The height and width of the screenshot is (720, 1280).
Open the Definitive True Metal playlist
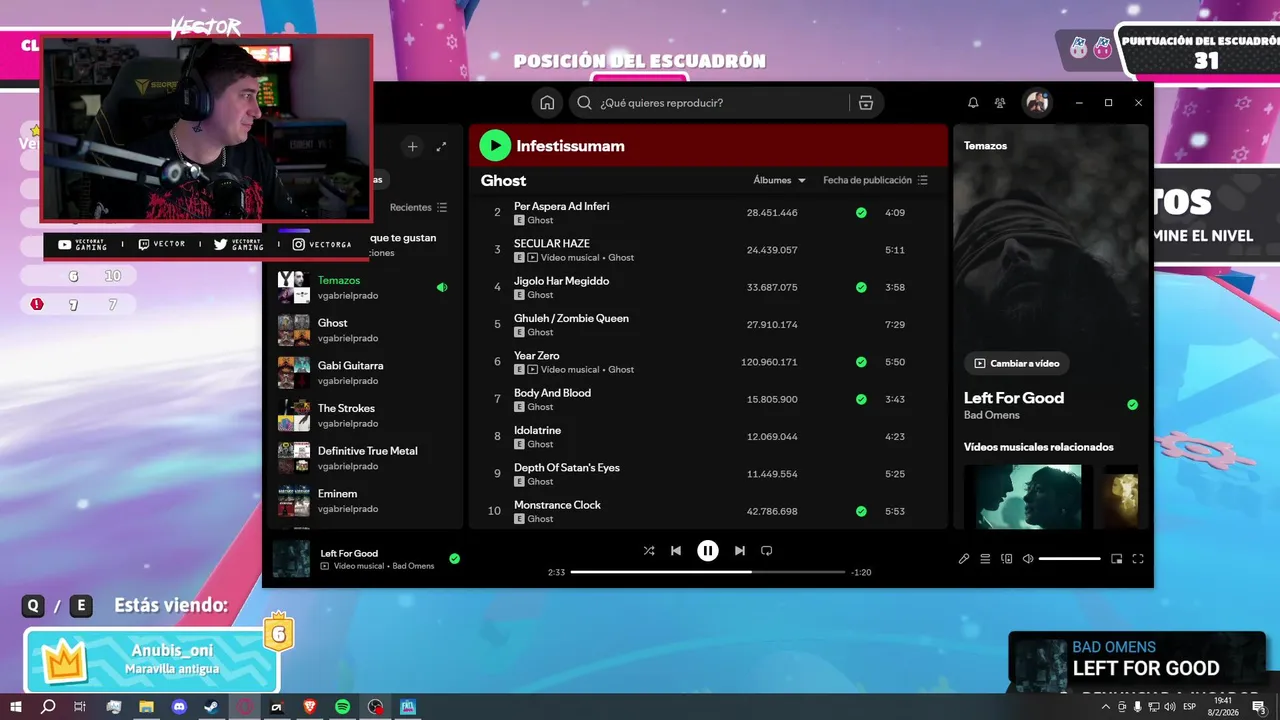pyautogui.click(x=362, y=458)
